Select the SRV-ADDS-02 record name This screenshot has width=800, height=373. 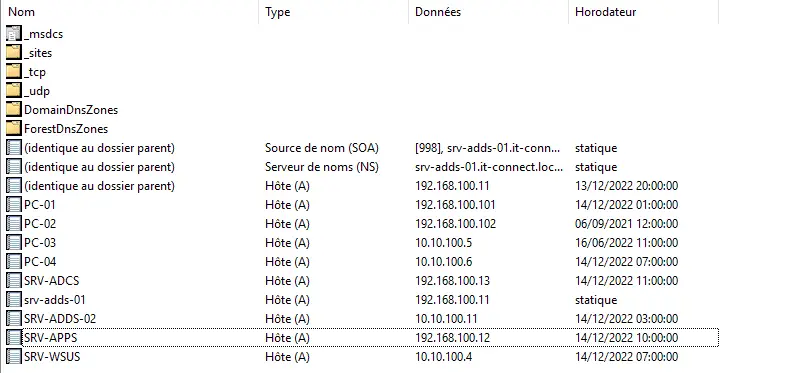coord(60,318)
